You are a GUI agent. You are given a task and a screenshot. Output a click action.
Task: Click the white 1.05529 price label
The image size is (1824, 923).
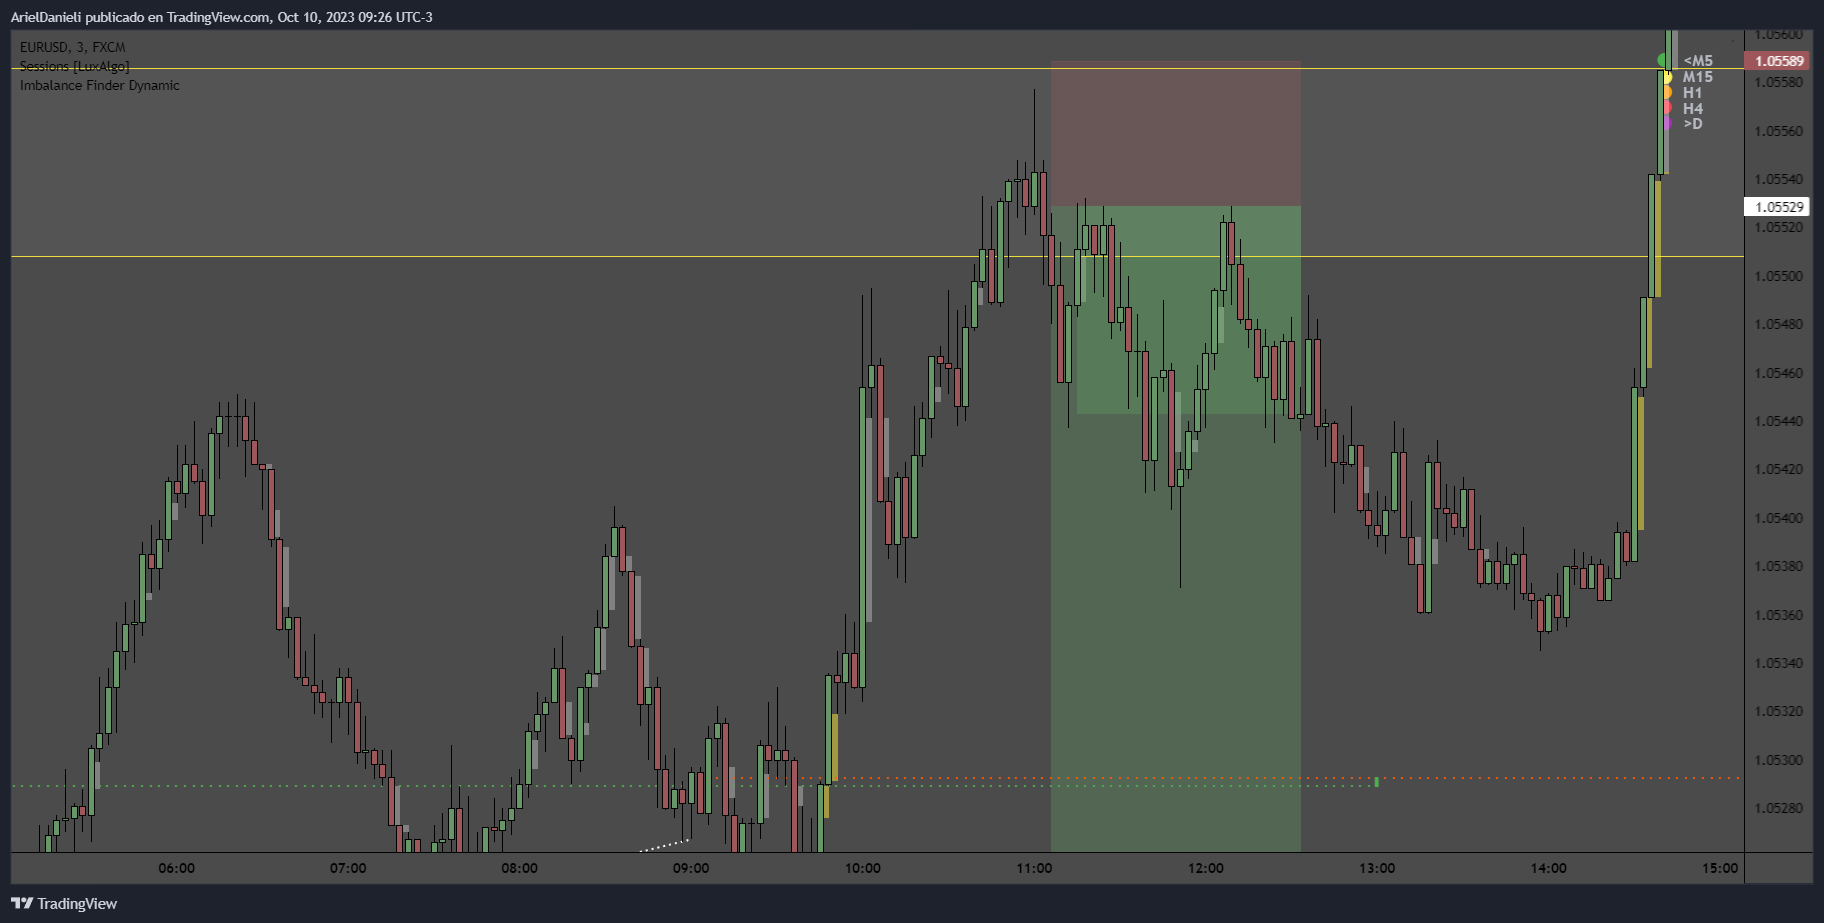click(1778, 207)
